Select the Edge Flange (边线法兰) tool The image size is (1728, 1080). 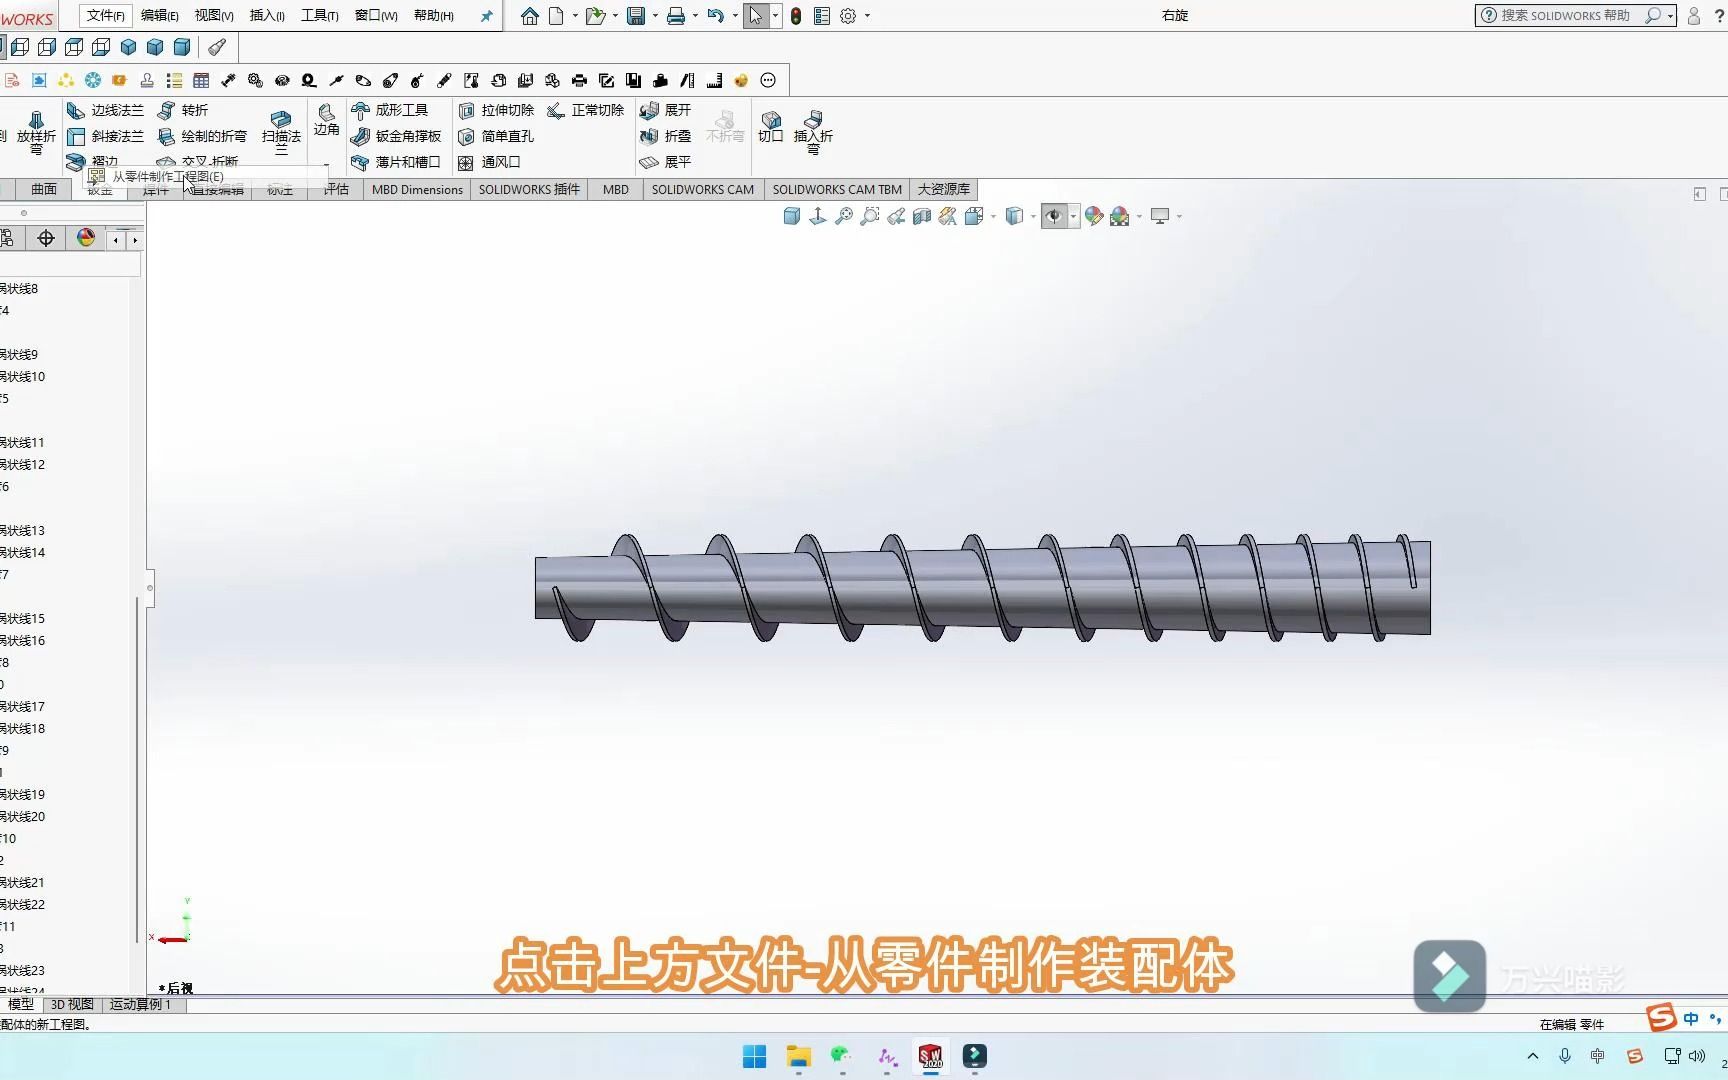click(x=110, y=110)
